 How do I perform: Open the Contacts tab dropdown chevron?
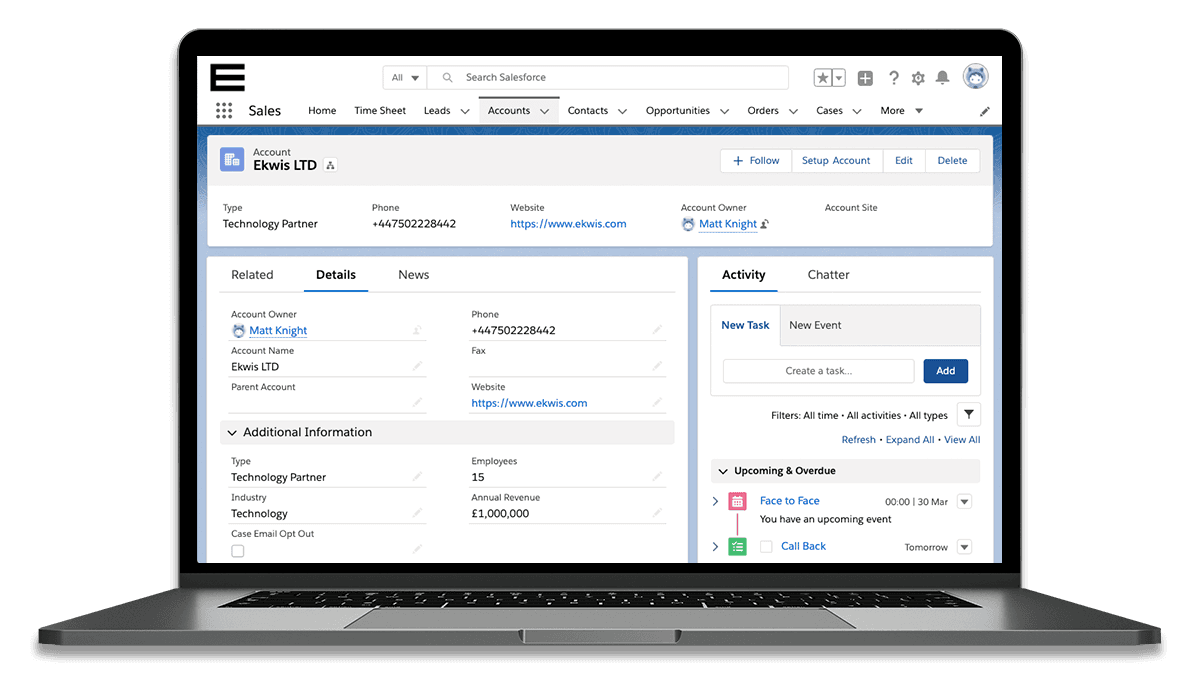[x=622, y=112]
